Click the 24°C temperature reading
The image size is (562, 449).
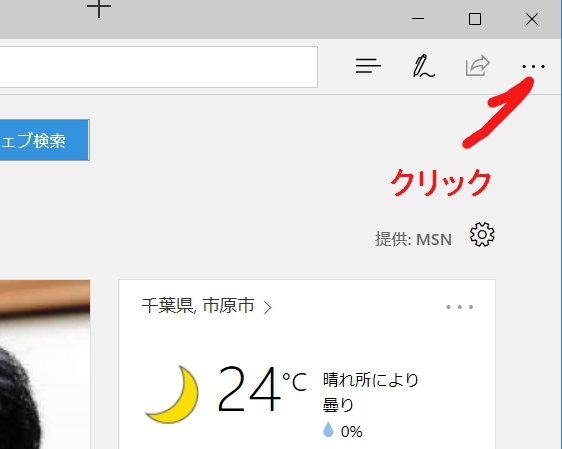coord(262,389)
